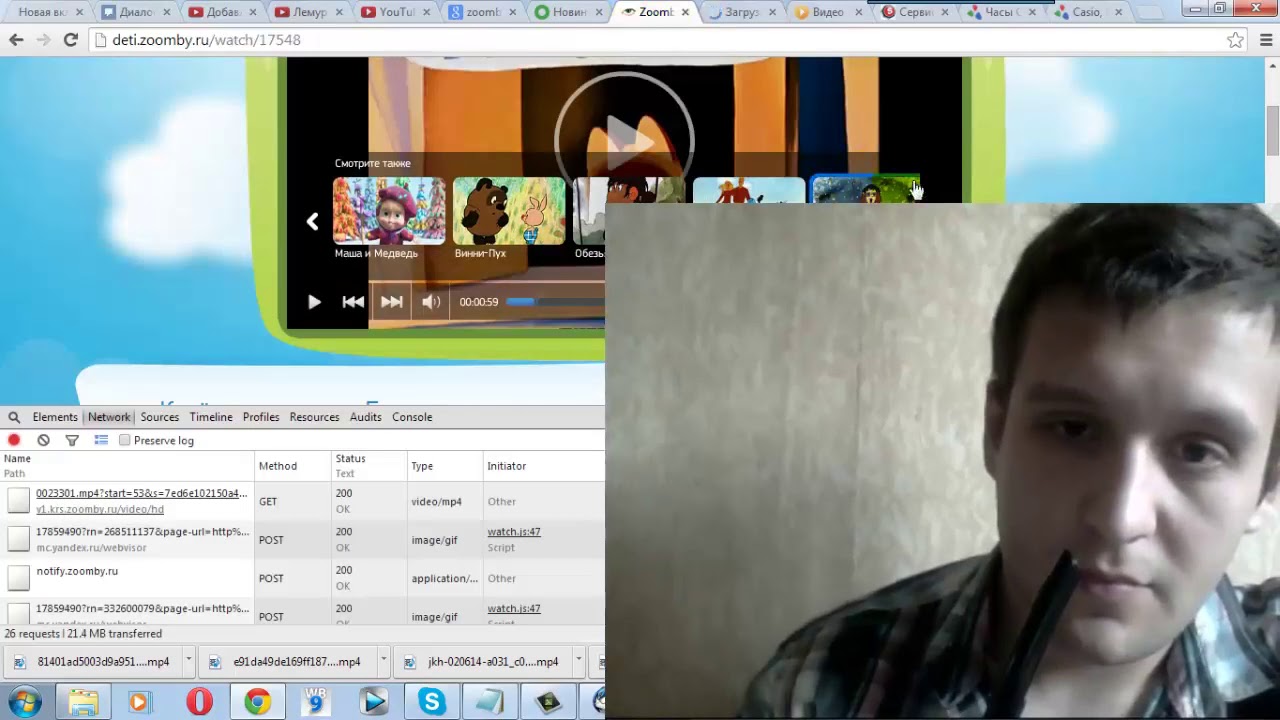The image size is (1280, 720).
Task: Click 26 requests transferred summary text
Action: tap(83, 634)
